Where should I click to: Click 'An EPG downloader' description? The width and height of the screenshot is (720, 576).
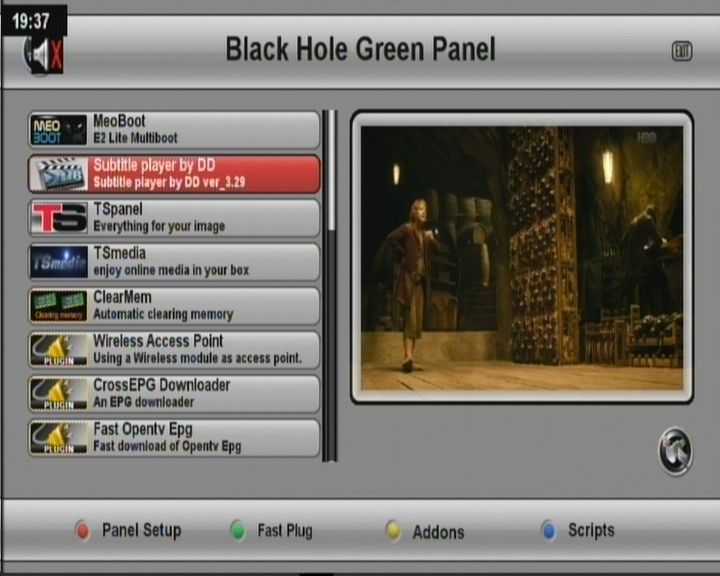tap(144, 402)
